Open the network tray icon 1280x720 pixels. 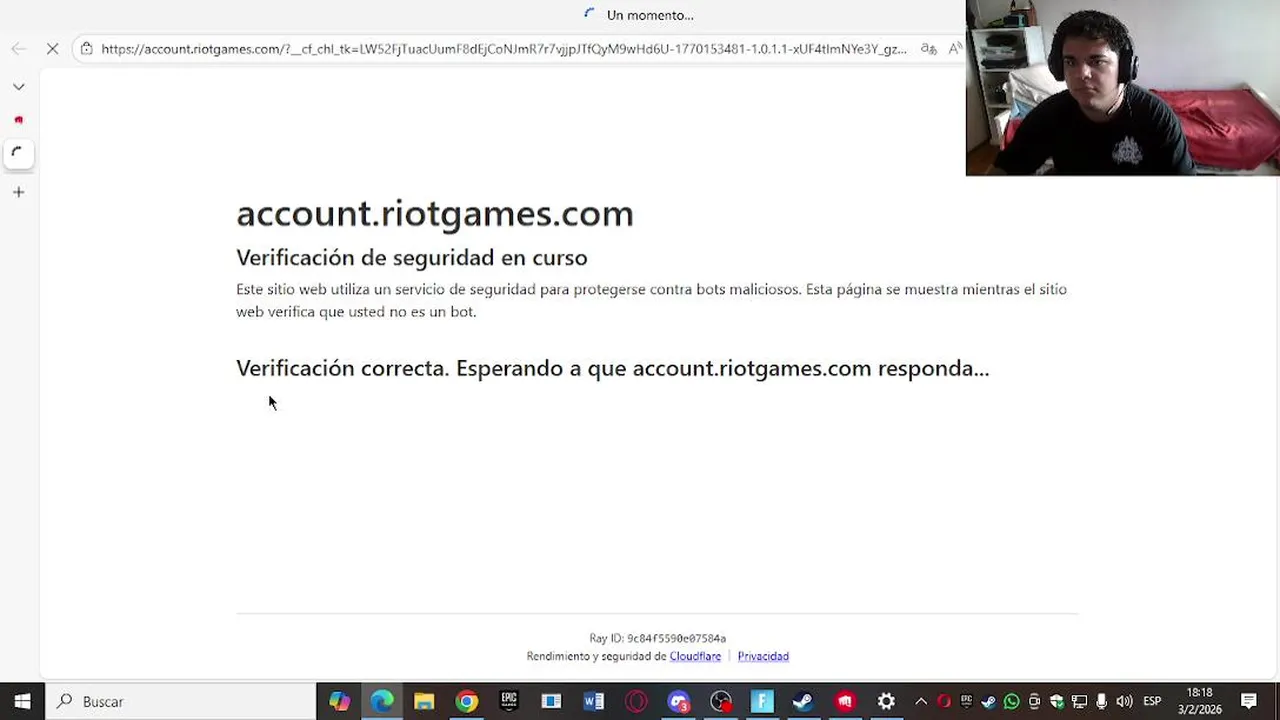[x=1079, y=701]
